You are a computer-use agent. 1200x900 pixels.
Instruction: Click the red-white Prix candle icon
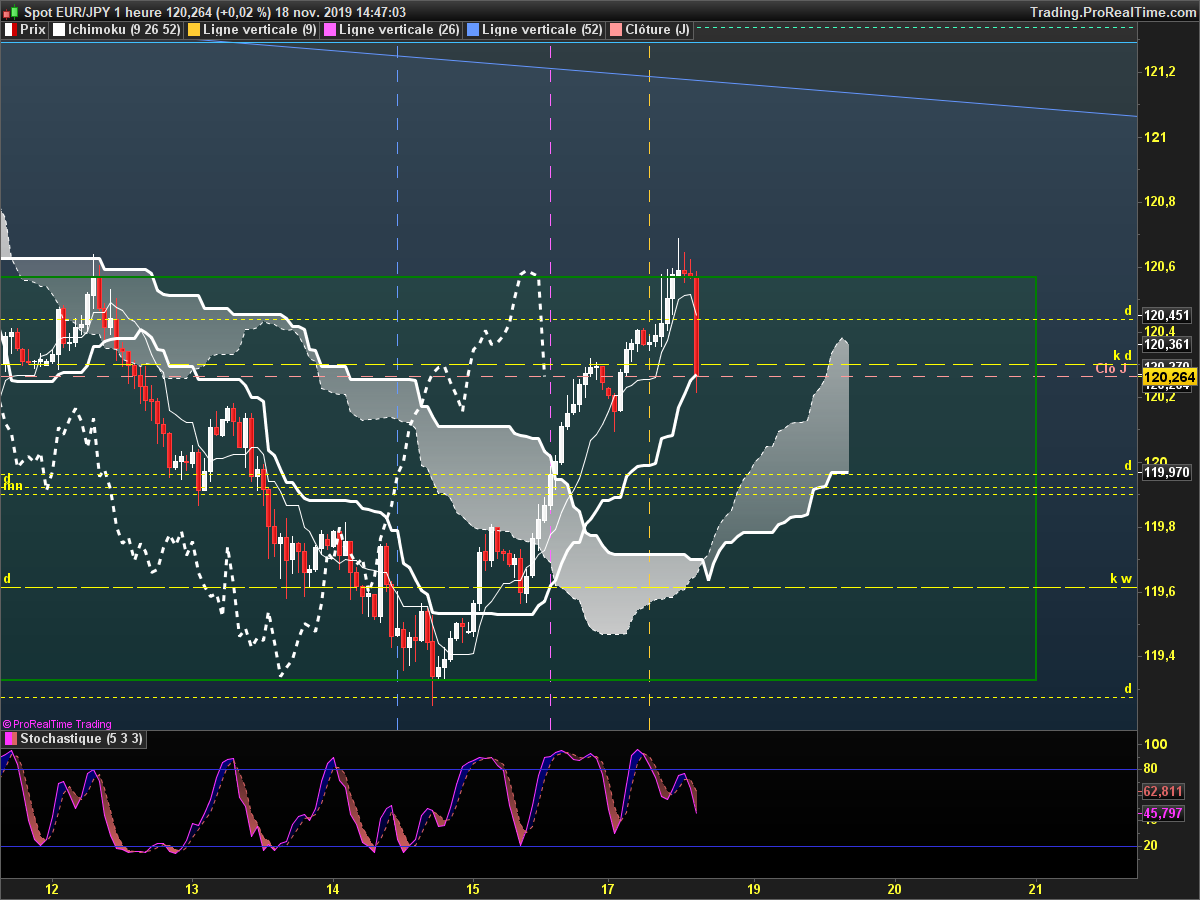[x=10, y=30]
